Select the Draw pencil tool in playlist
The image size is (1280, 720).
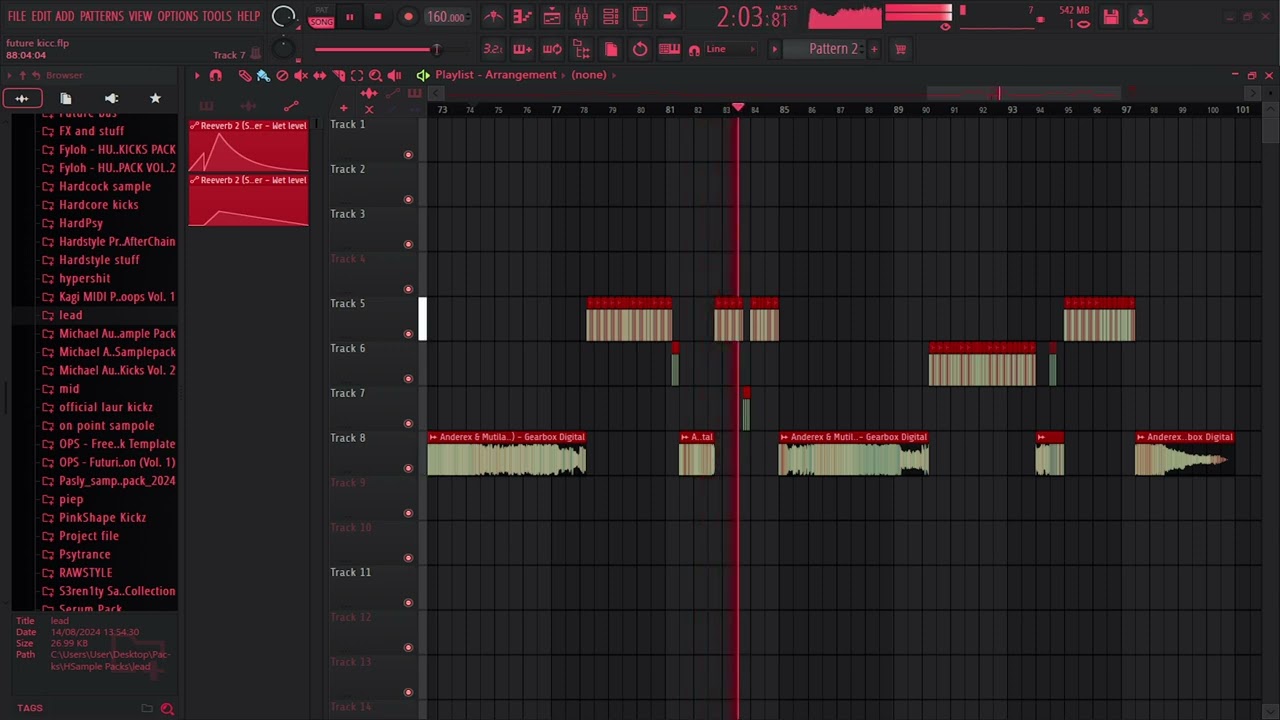(245, 75)
